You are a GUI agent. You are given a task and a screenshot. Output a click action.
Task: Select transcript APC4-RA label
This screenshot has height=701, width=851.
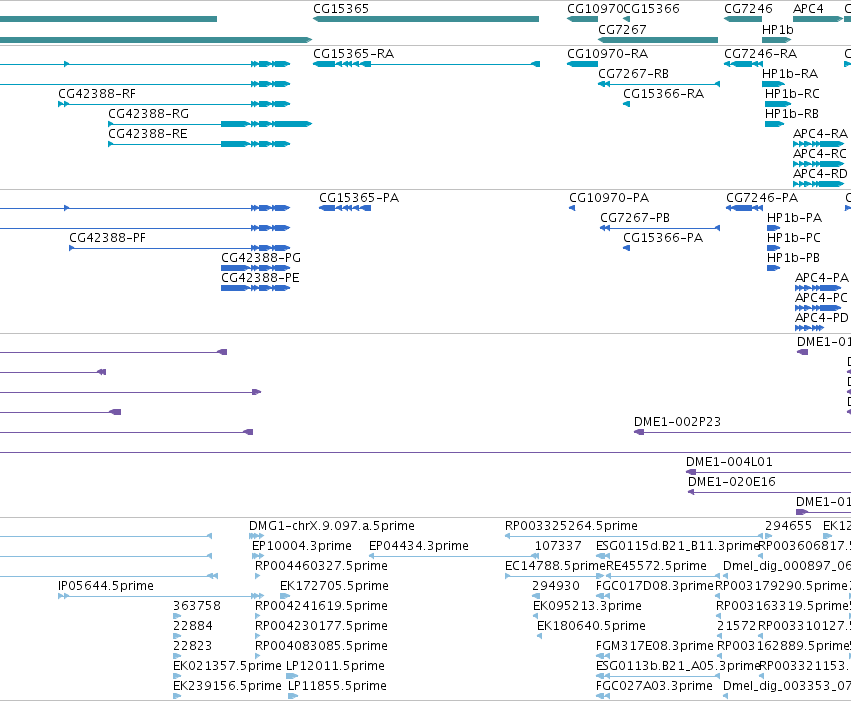pyautogui.click(x=820, y=133)
